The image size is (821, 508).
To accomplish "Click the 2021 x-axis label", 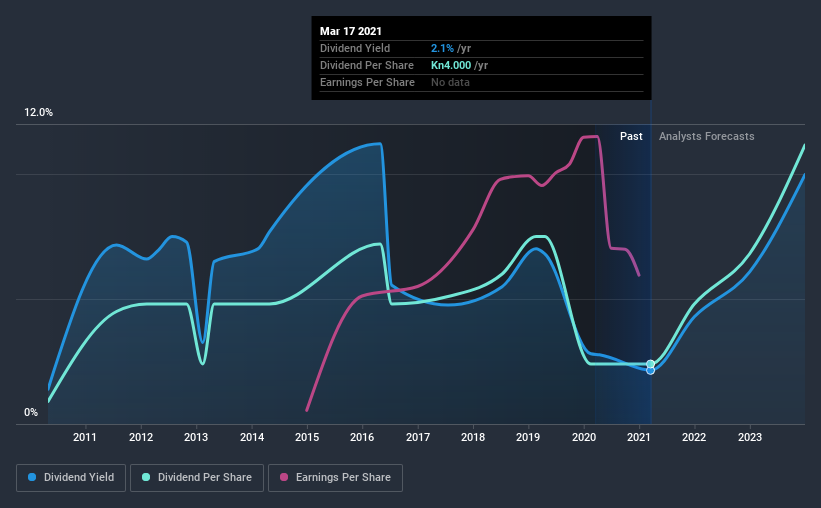I will click(x=639, y=437).
